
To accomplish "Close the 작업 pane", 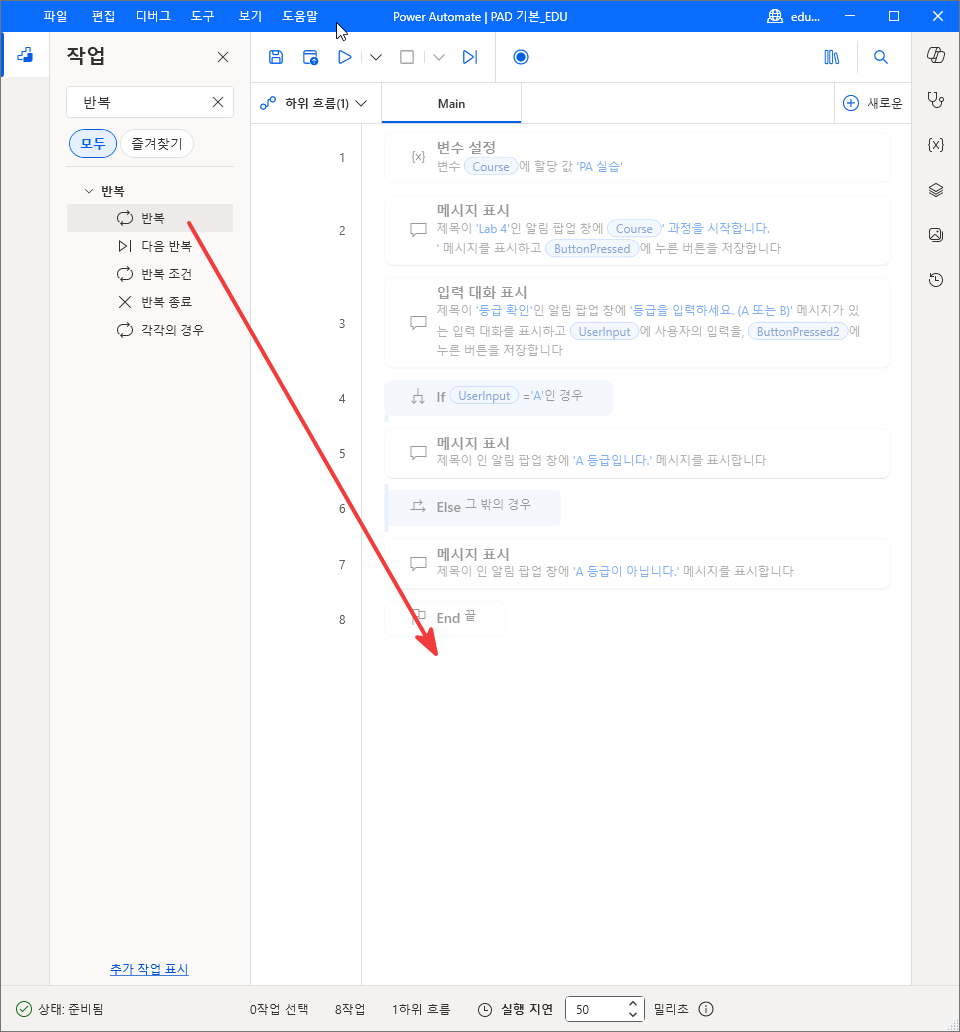I will click(x=223, y=57).
